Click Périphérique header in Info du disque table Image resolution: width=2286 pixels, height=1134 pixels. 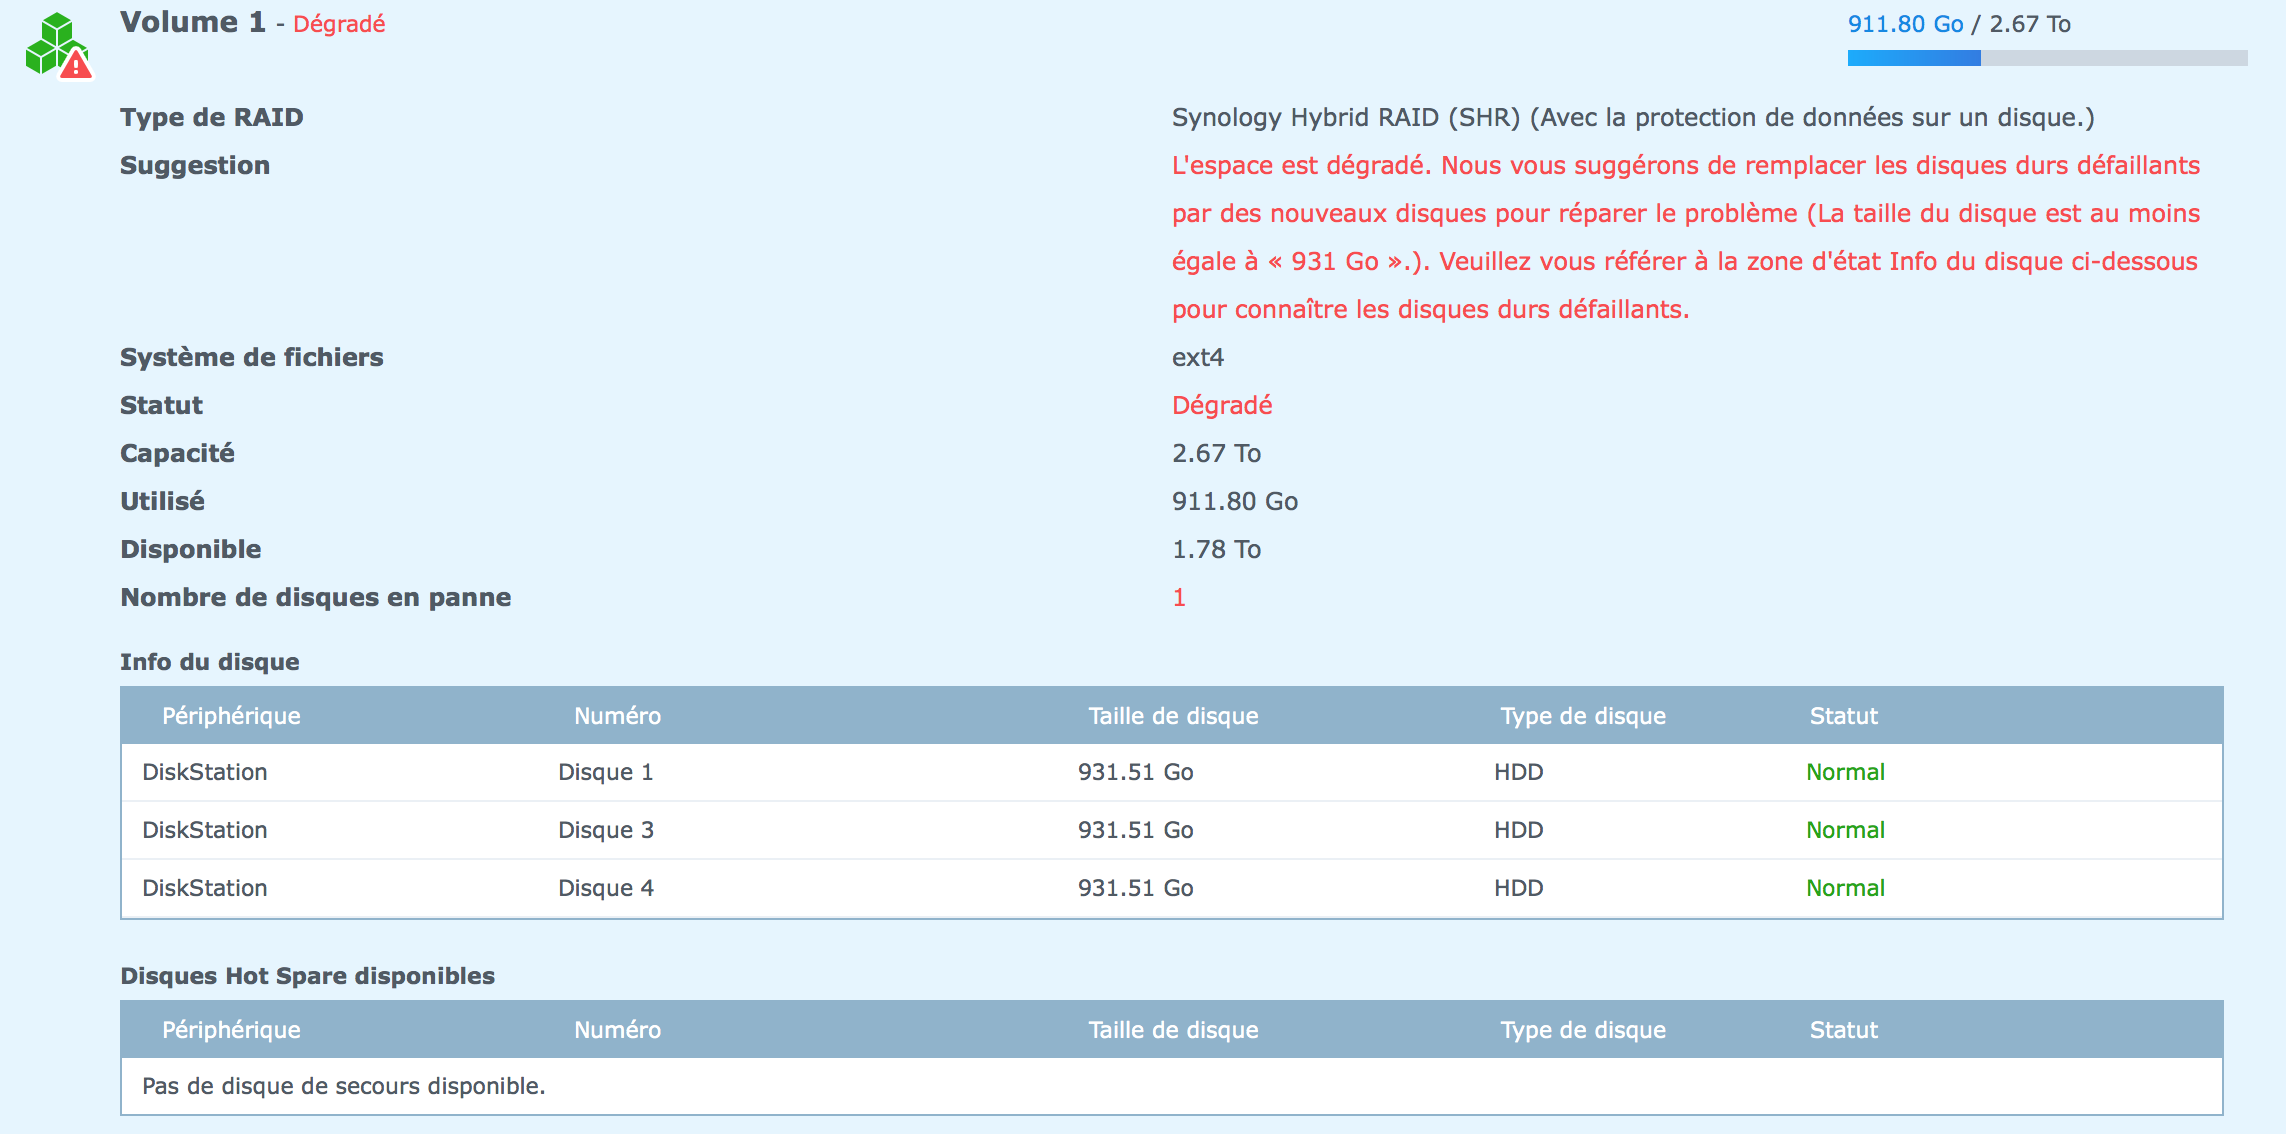pos(231,716)
